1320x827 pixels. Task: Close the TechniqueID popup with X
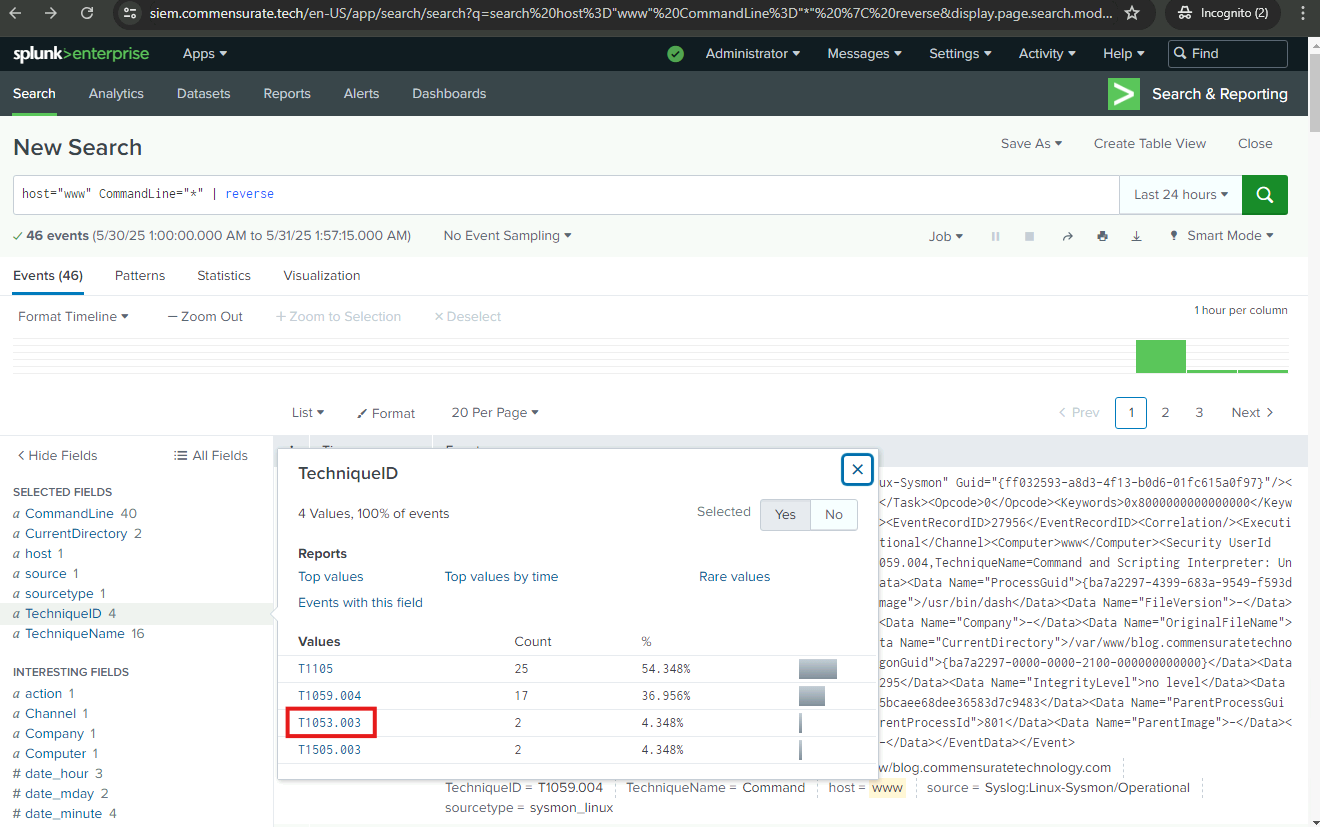856,469
